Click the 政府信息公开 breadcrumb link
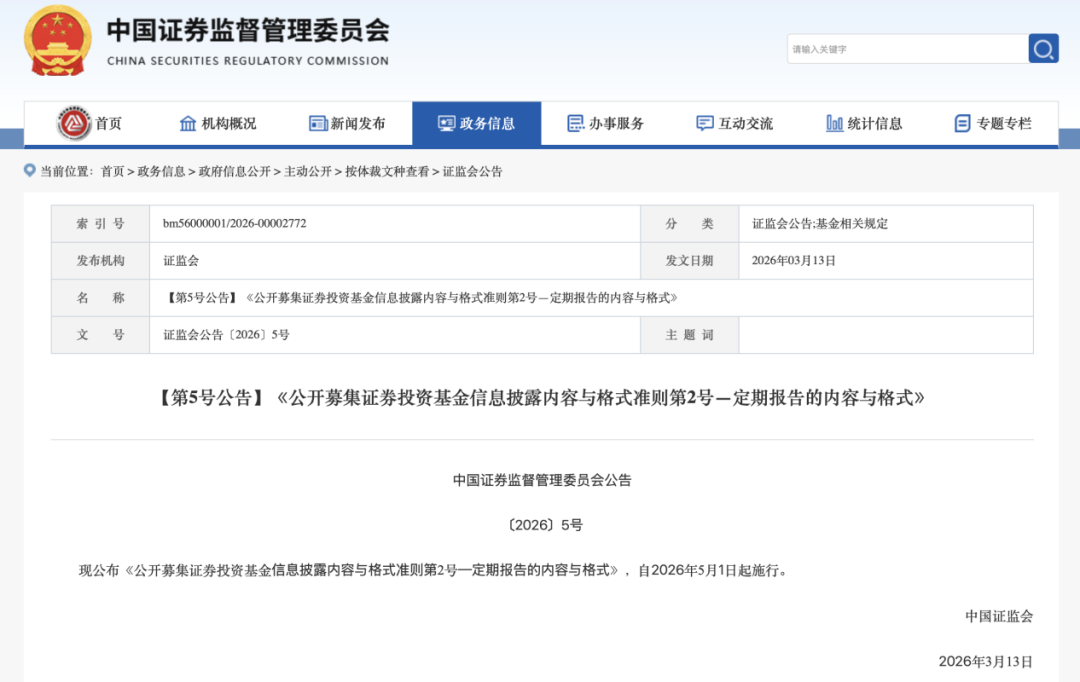1080x682 pixels. (234, 172)
